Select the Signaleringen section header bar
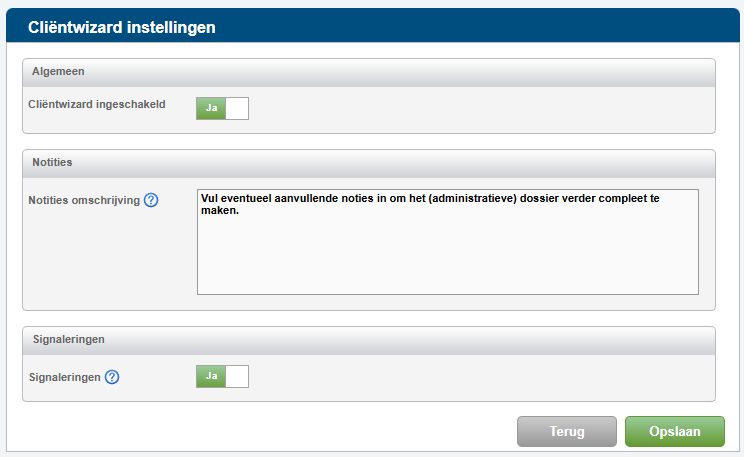Screen dimensions: 744x457 (369, 340)
